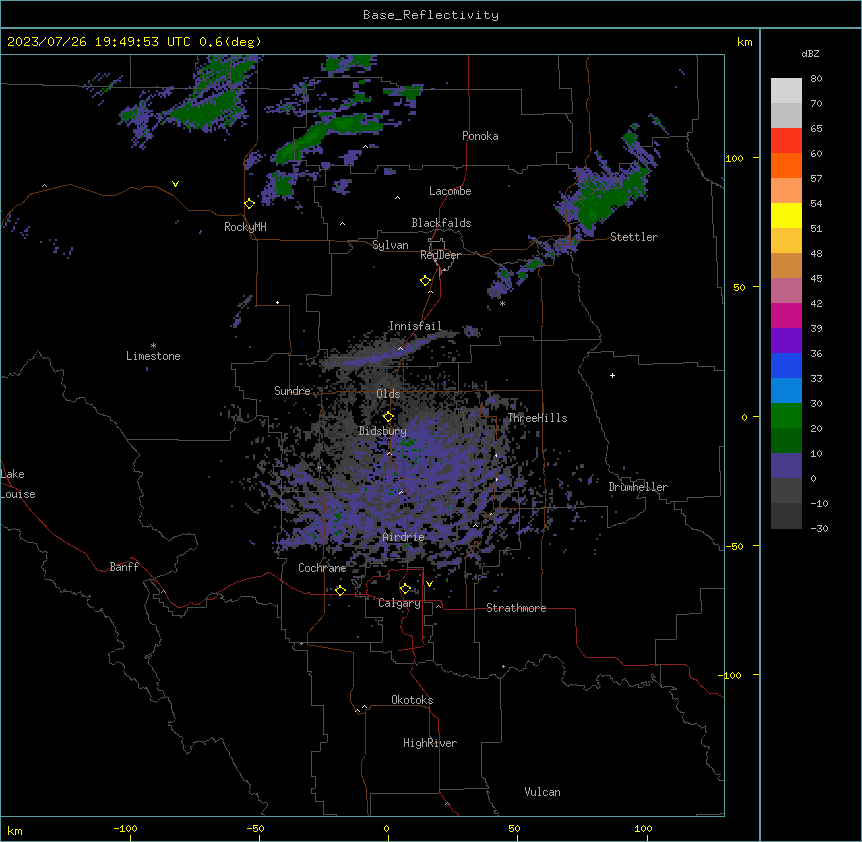Select the asterisk marker above Limestone label
862x842 pixels.
pos(153,345)
